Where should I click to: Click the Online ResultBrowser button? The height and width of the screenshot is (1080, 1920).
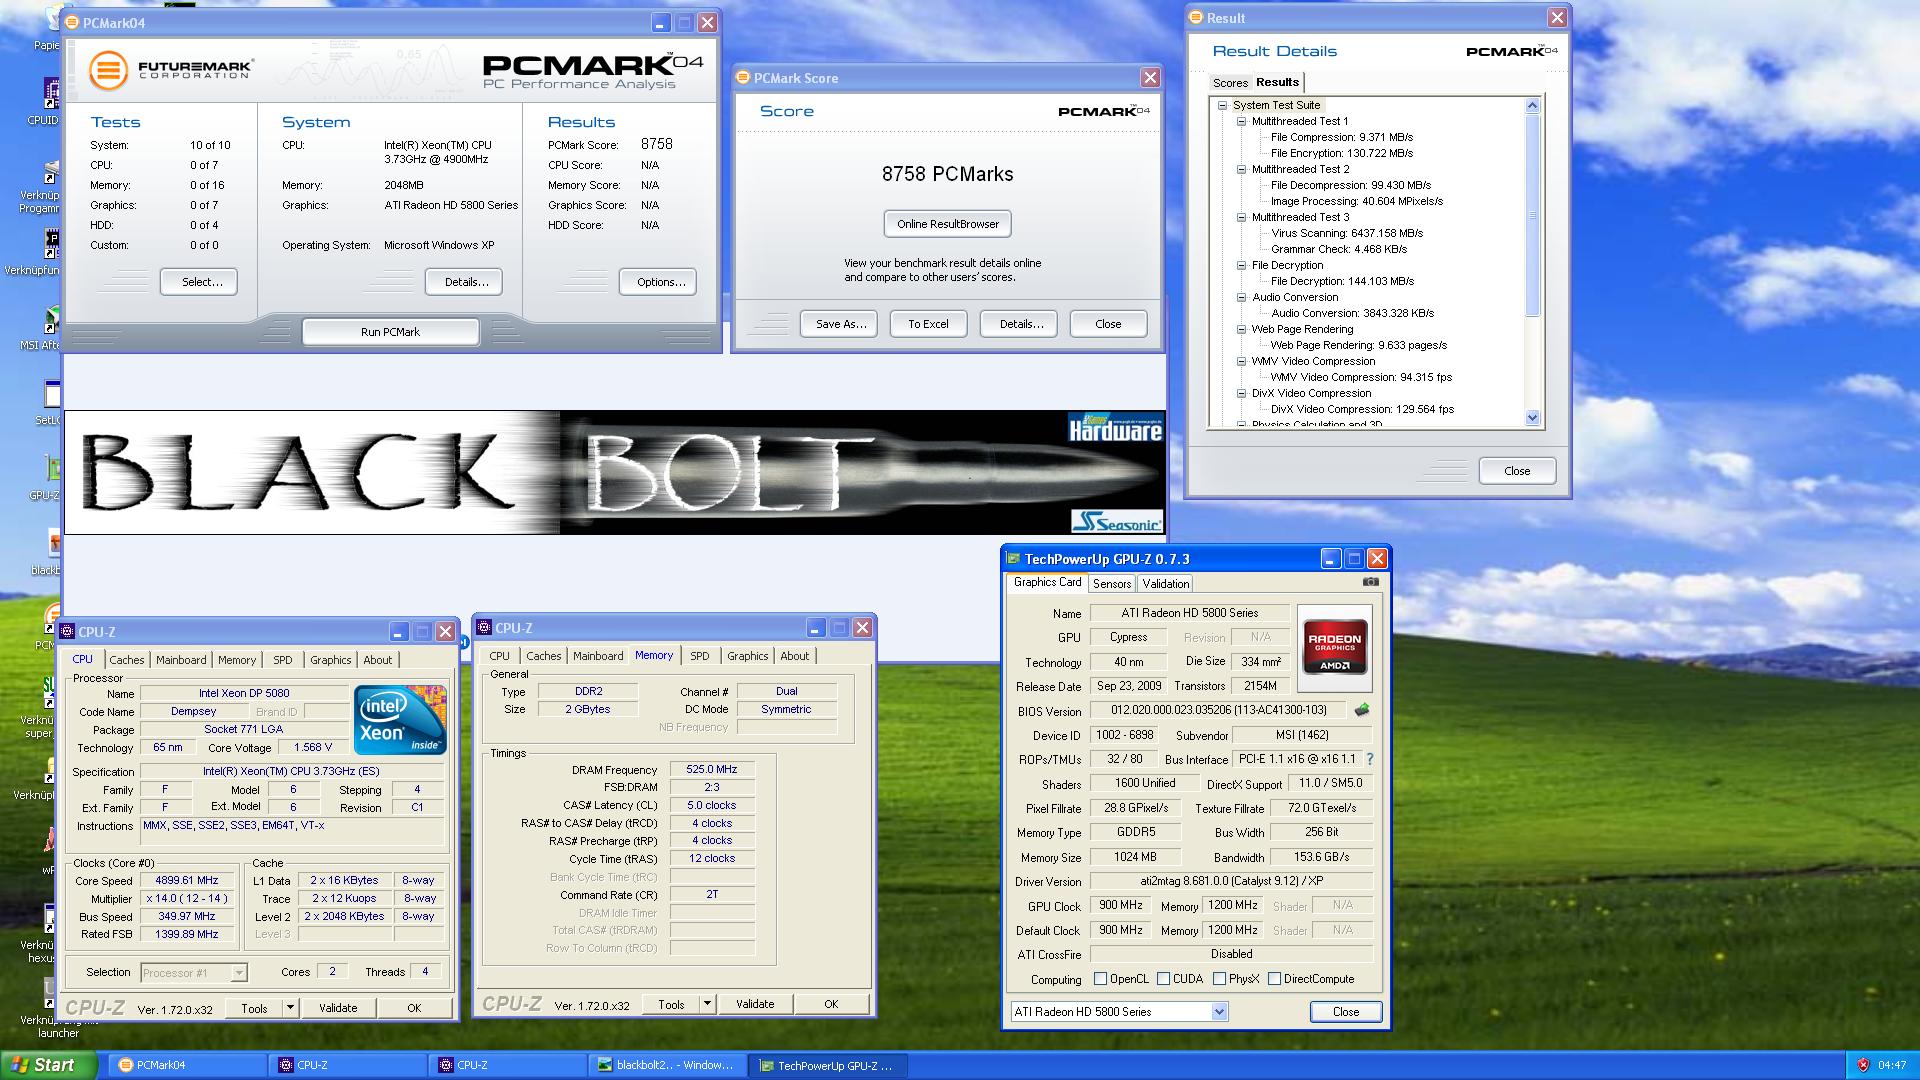point(947,224)
